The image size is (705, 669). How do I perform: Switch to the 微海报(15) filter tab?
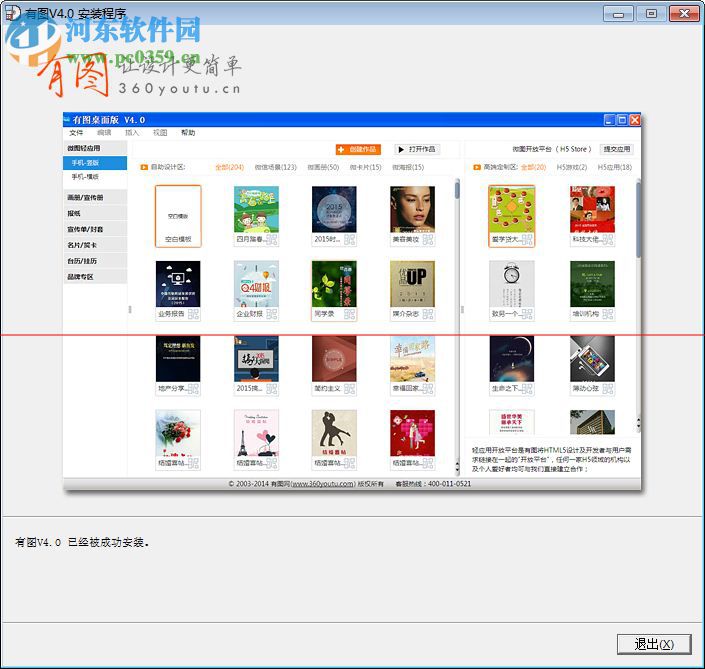click(x=408, y=167)
